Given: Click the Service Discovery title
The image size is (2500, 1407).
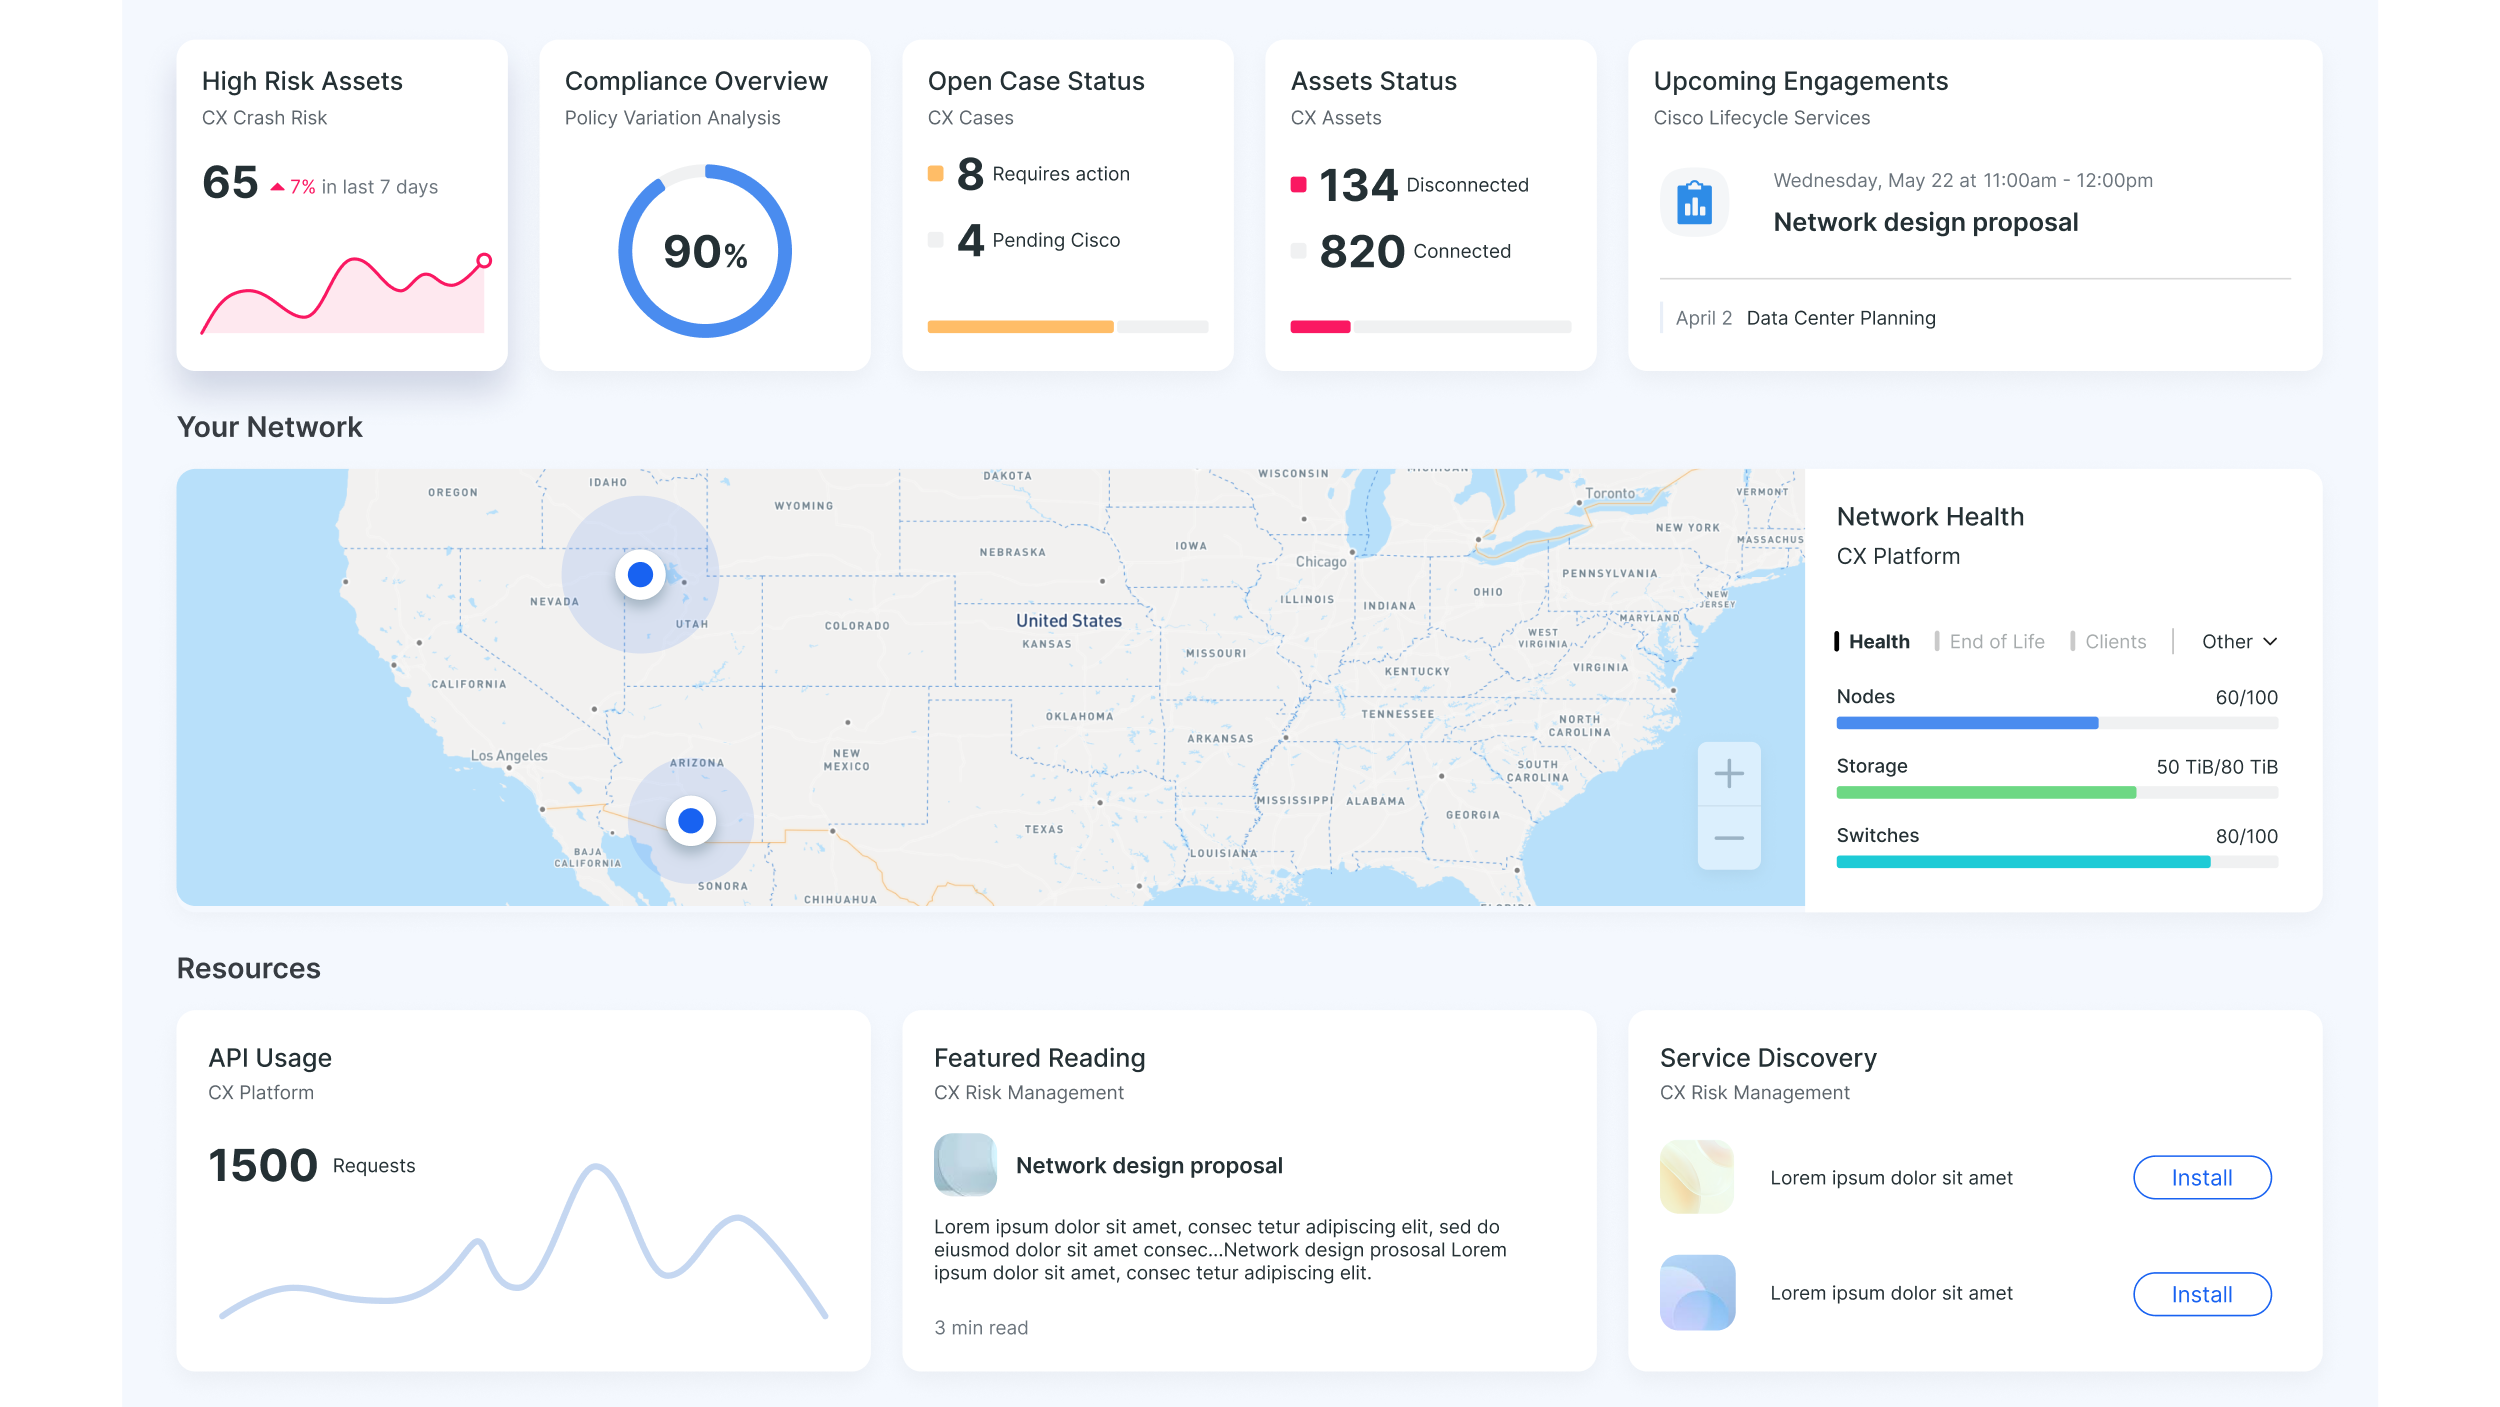Looking at the screenshot, I should coord(1767,1057).
